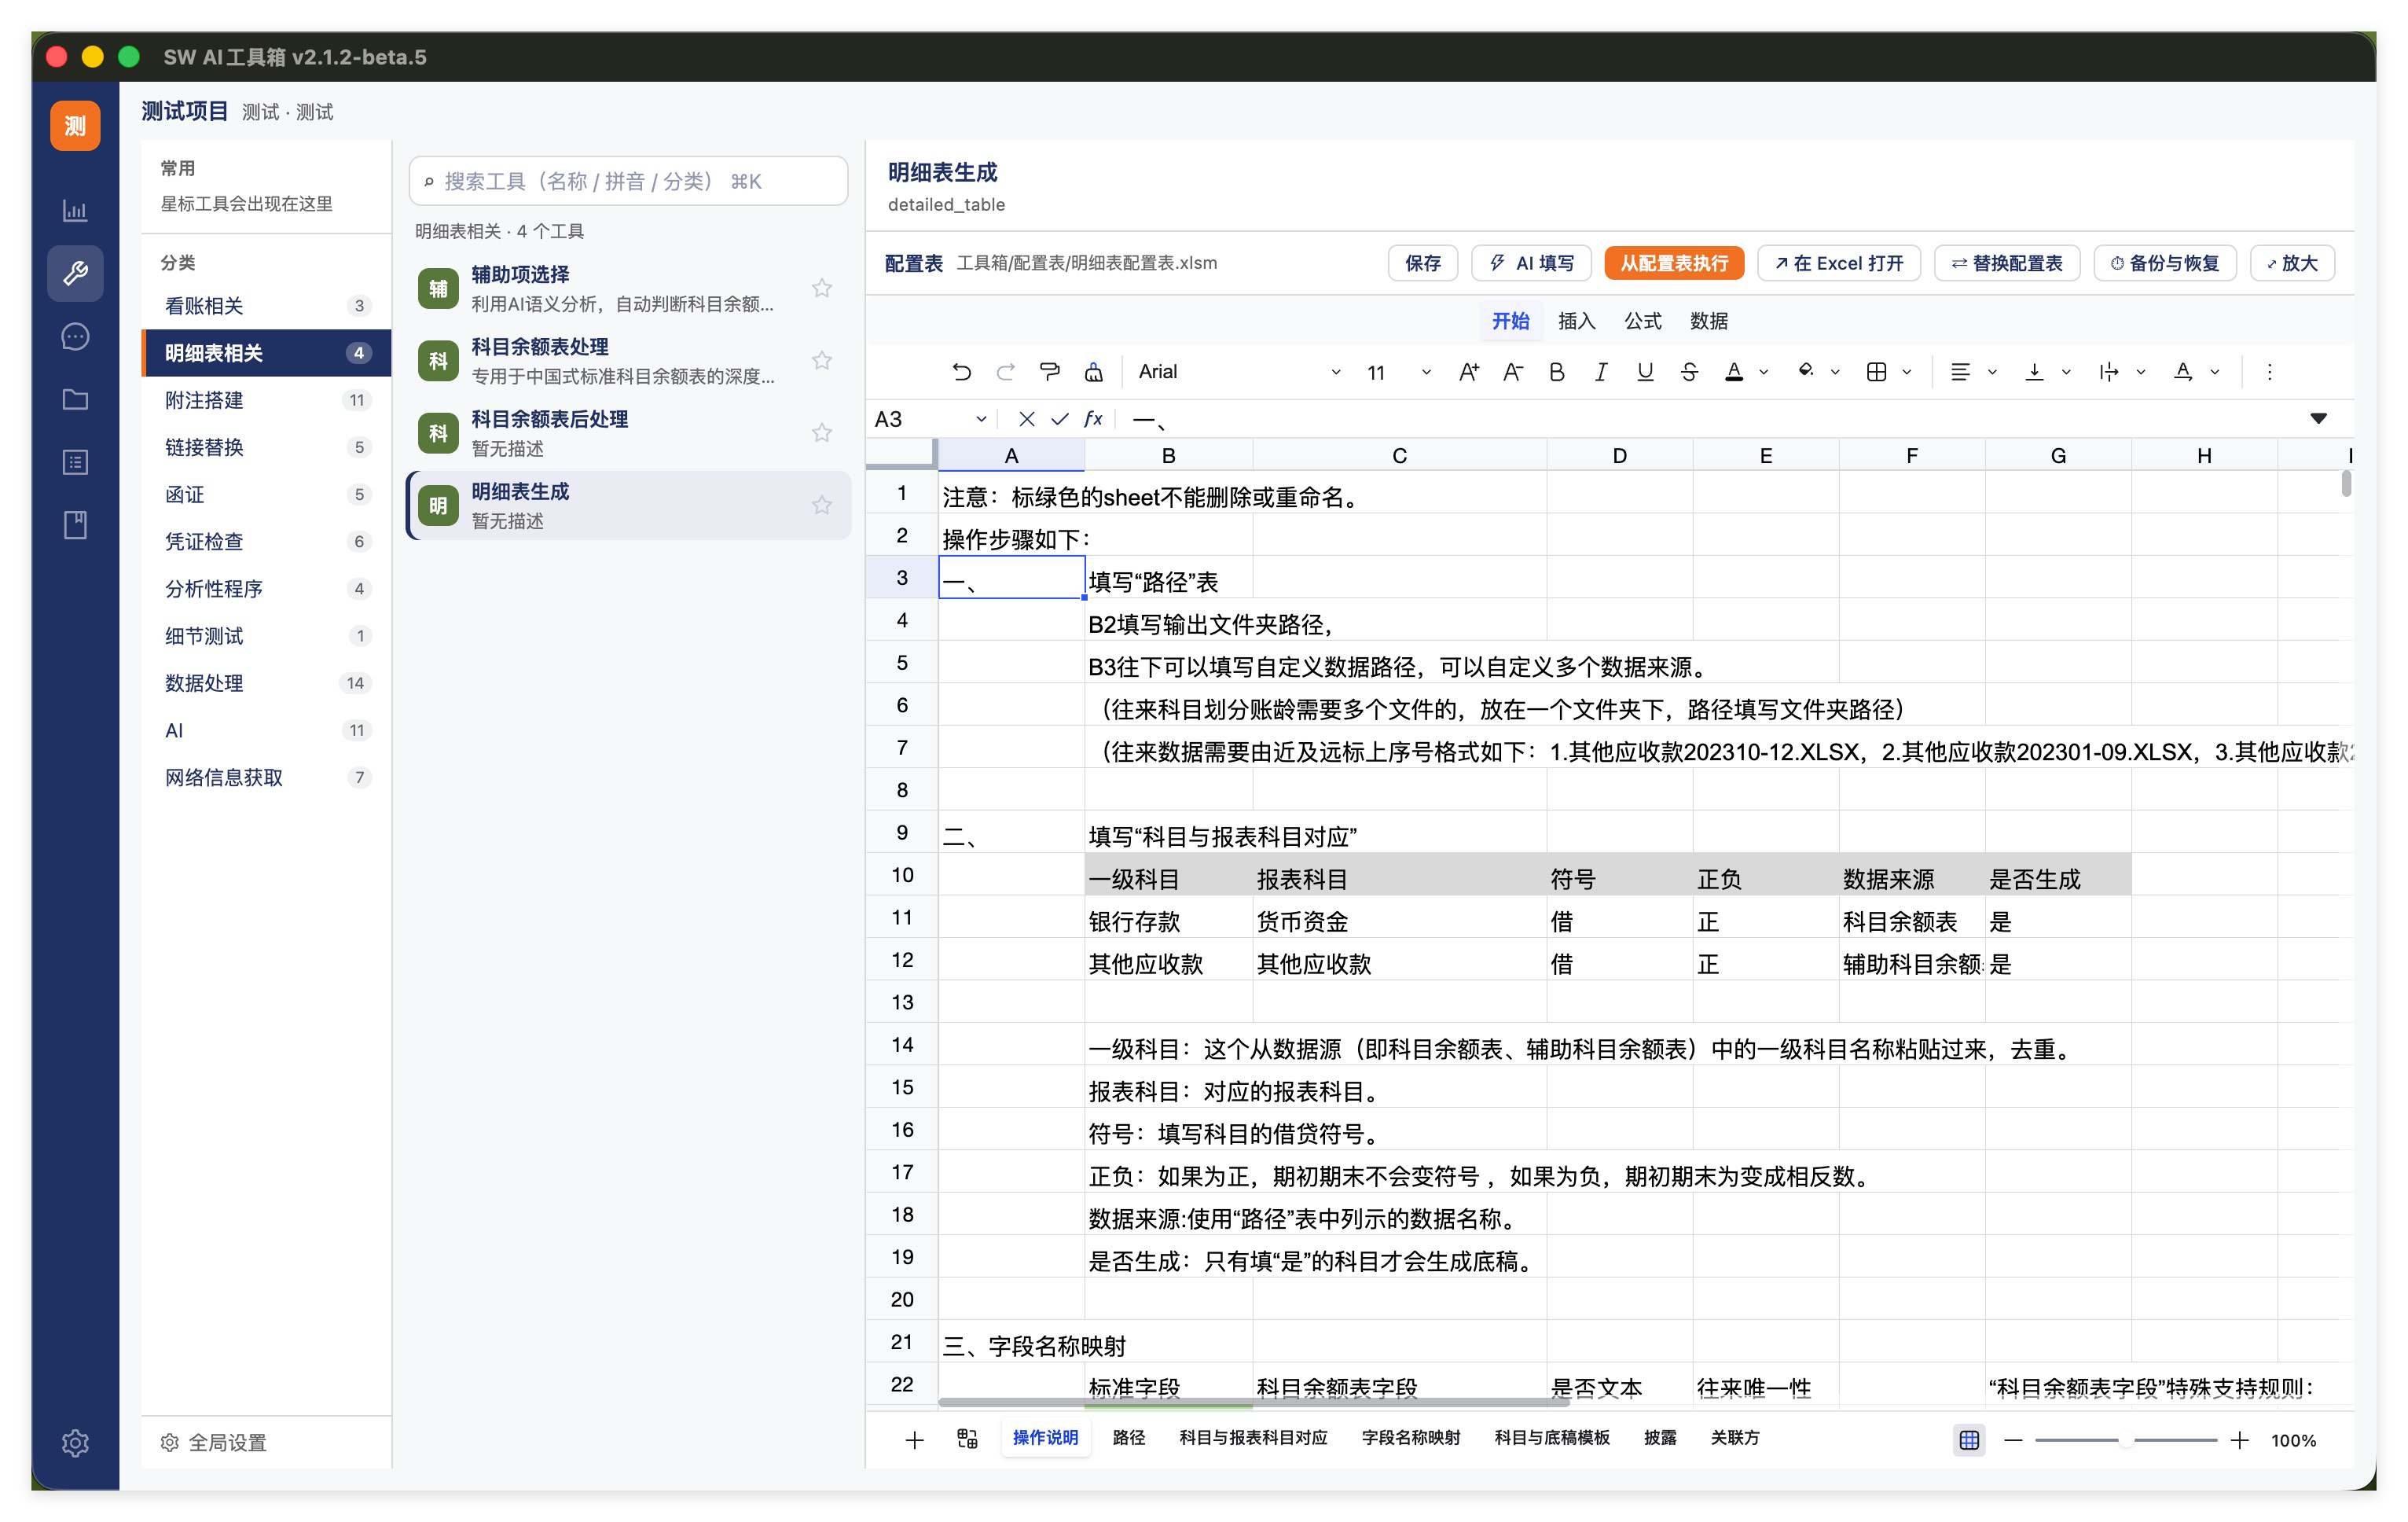Click the clear formatting icon
Viewport: 2408px width, 1522px height.
[x=1093, y=372]
